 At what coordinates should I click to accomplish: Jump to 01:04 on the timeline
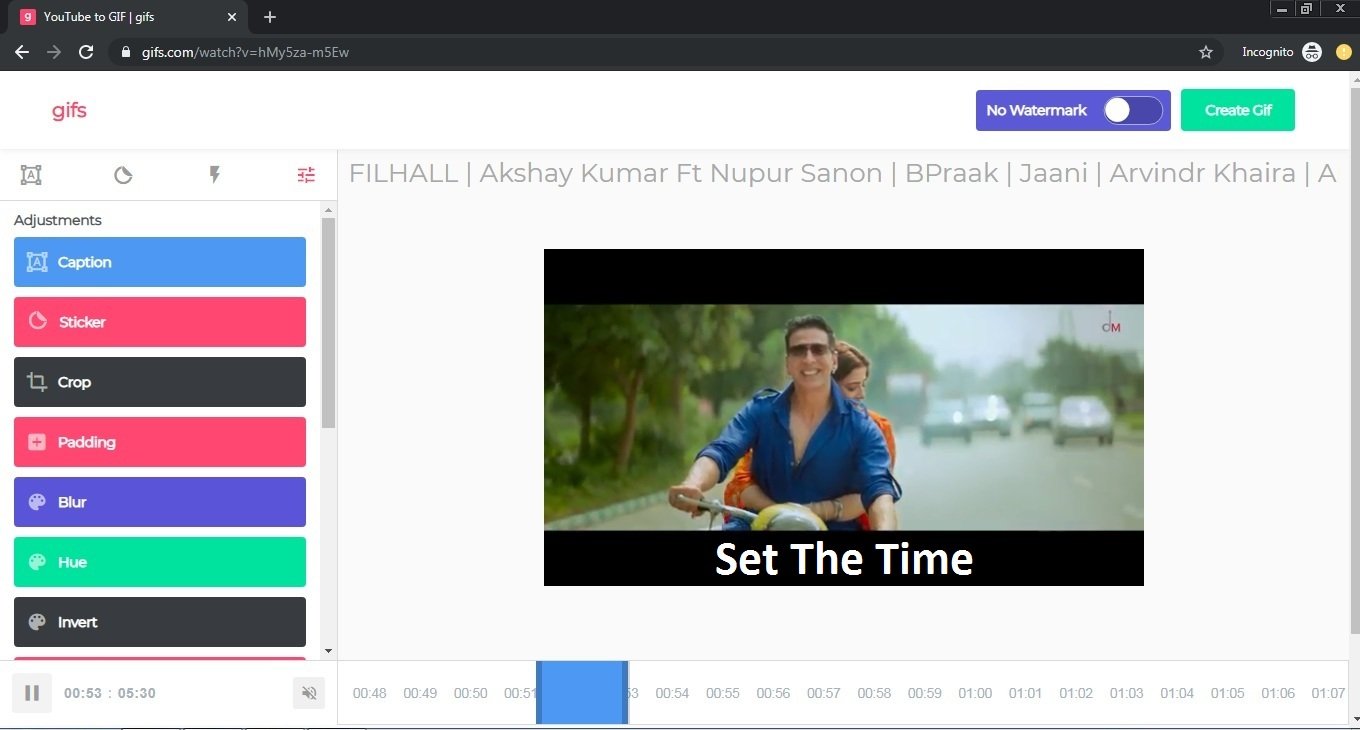click(x=1177, y=693)
